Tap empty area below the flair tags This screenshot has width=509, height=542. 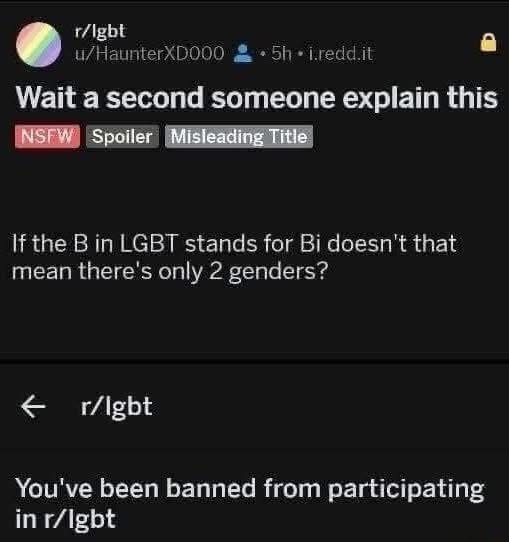tap(254, 187)
